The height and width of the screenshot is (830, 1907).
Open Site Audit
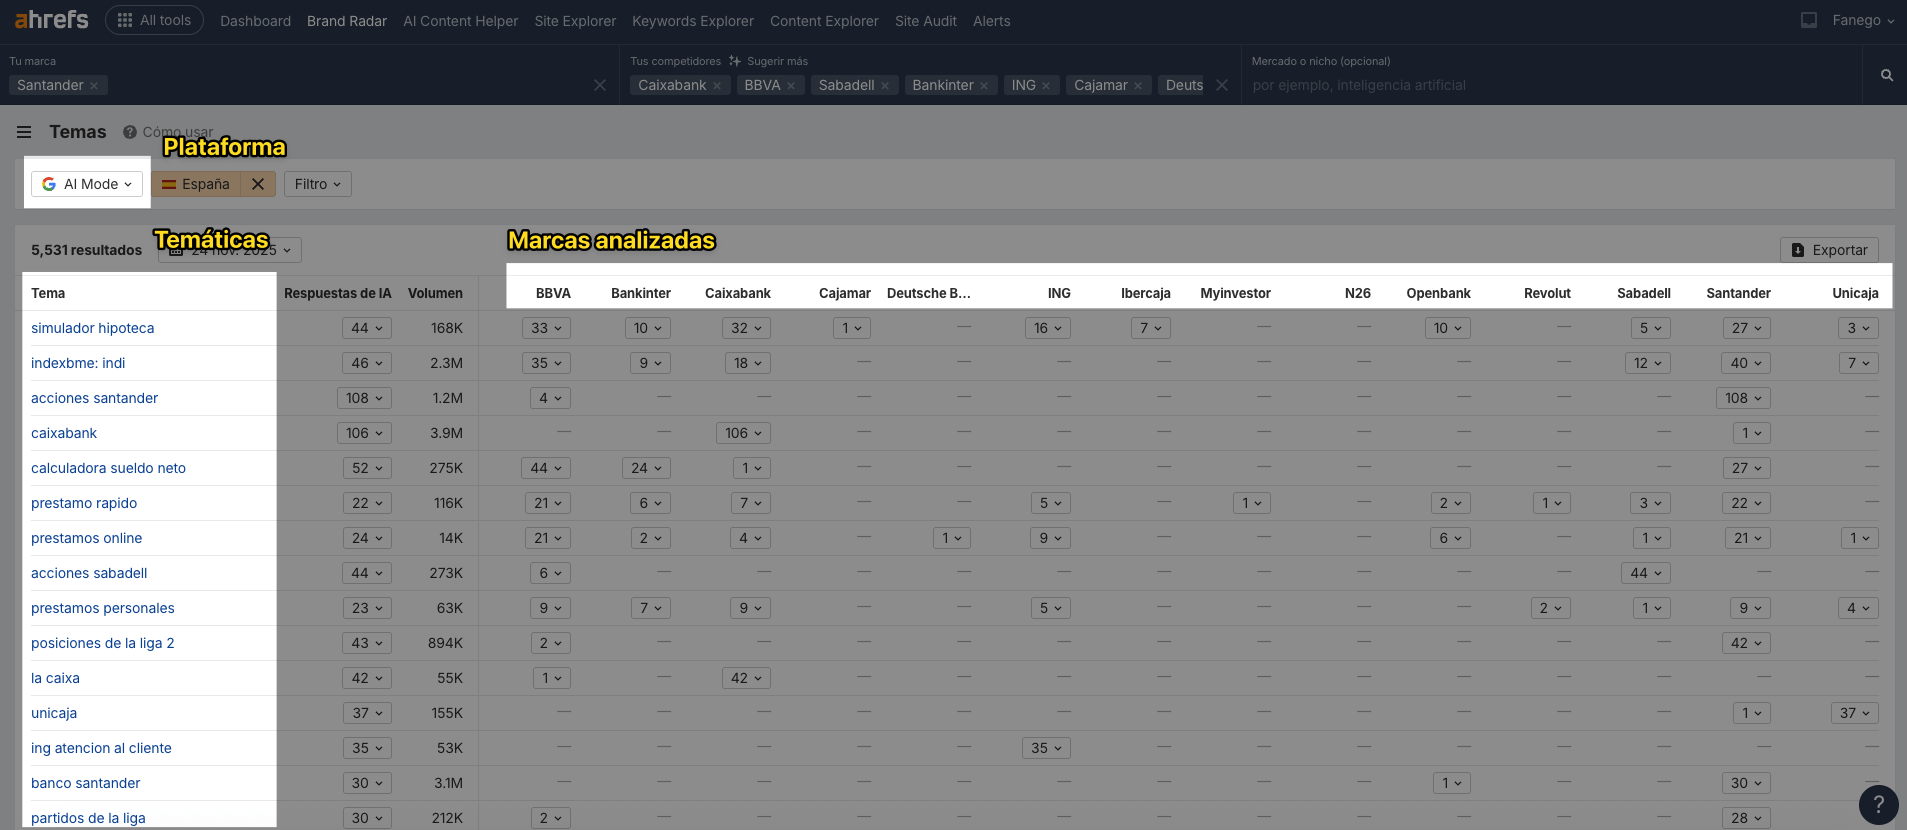pos(926,21)
